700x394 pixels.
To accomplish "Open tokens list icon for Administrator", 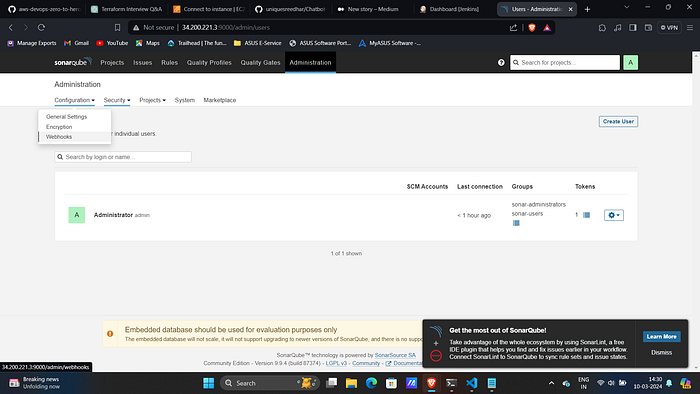I will (x=587, y=215).
